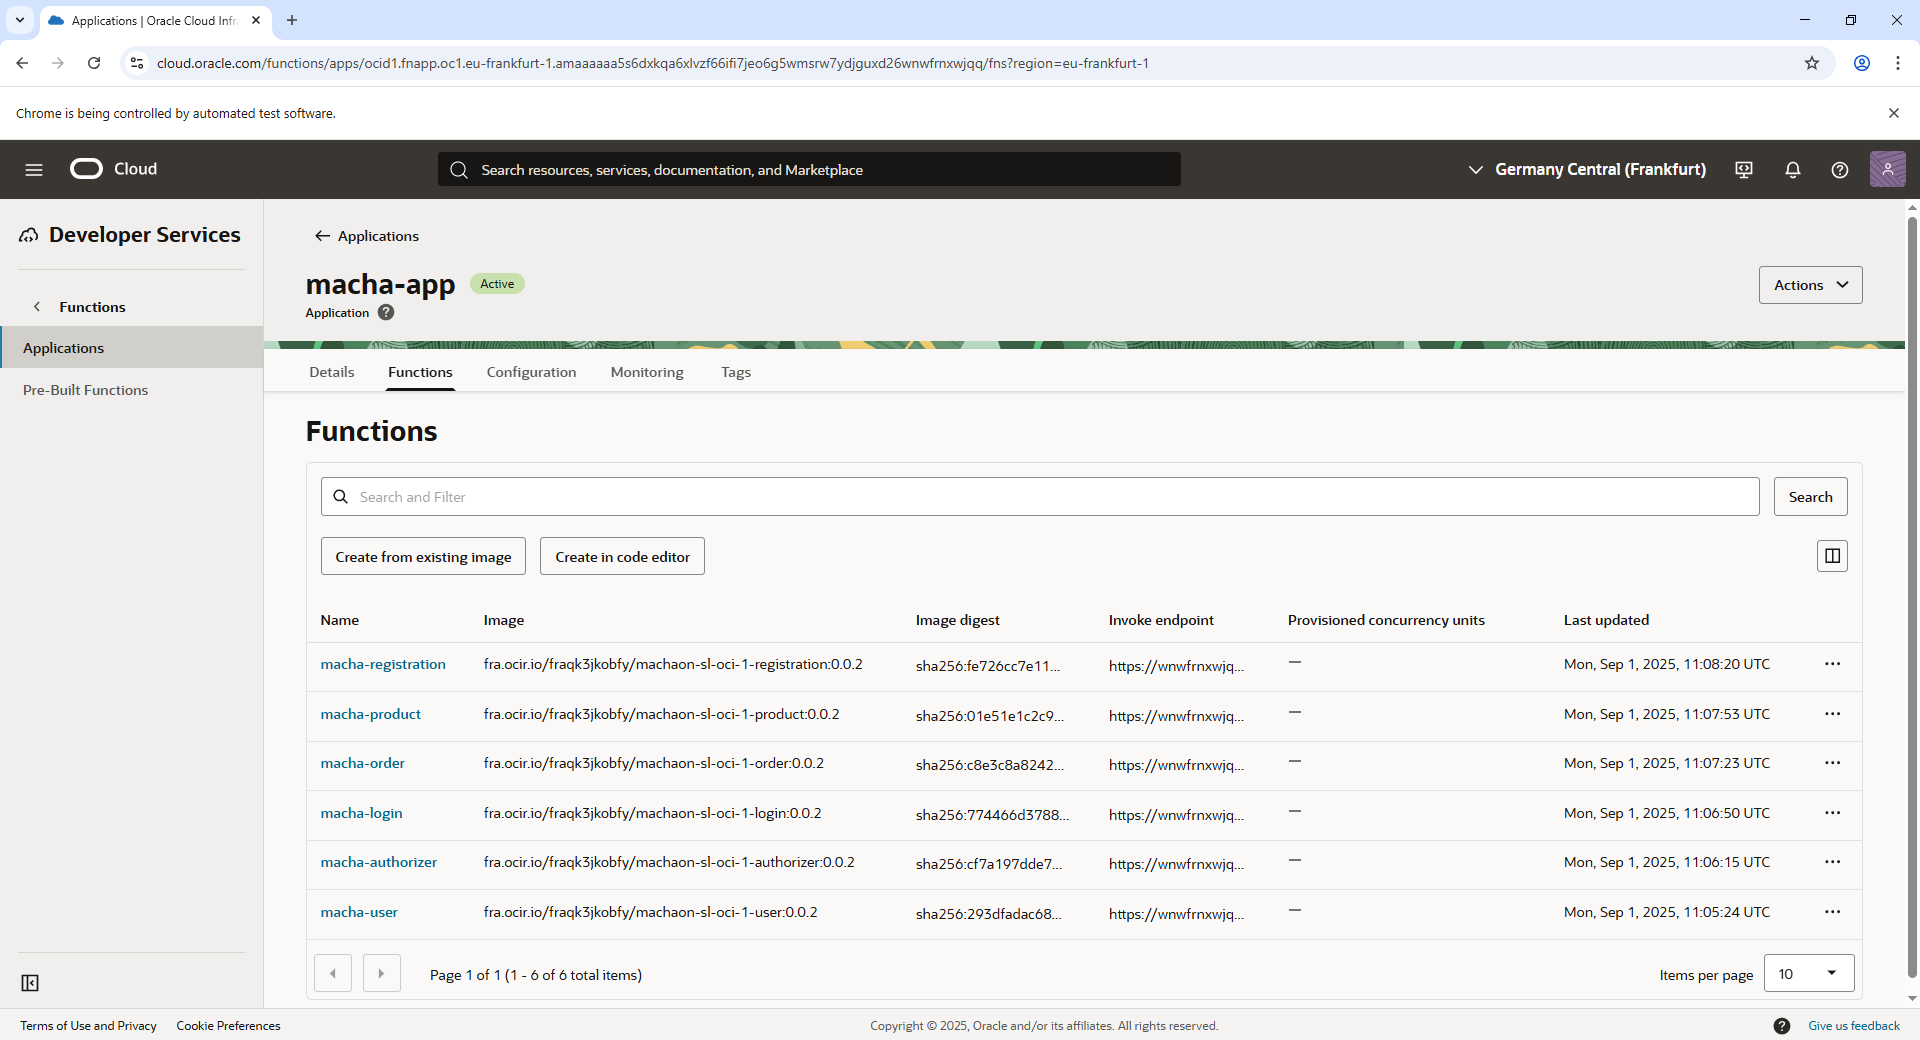
Task: Collapse the side navigation panel
Action: pyautogui.click(x=30, y=983)
